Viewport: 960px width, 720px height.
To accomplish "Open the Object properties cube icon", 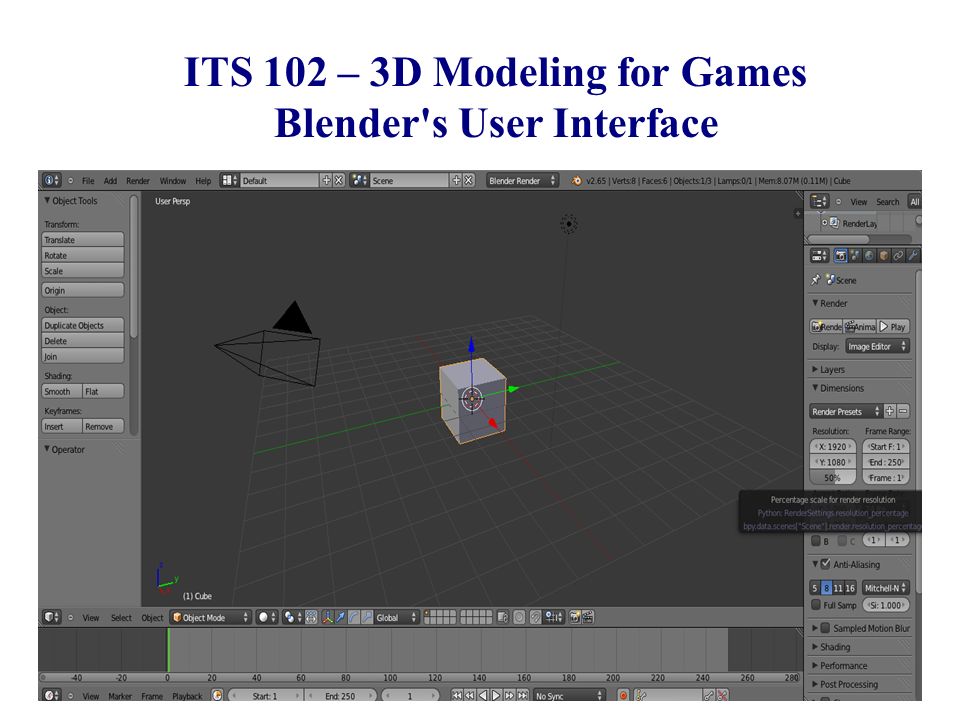I will [883, 255].
